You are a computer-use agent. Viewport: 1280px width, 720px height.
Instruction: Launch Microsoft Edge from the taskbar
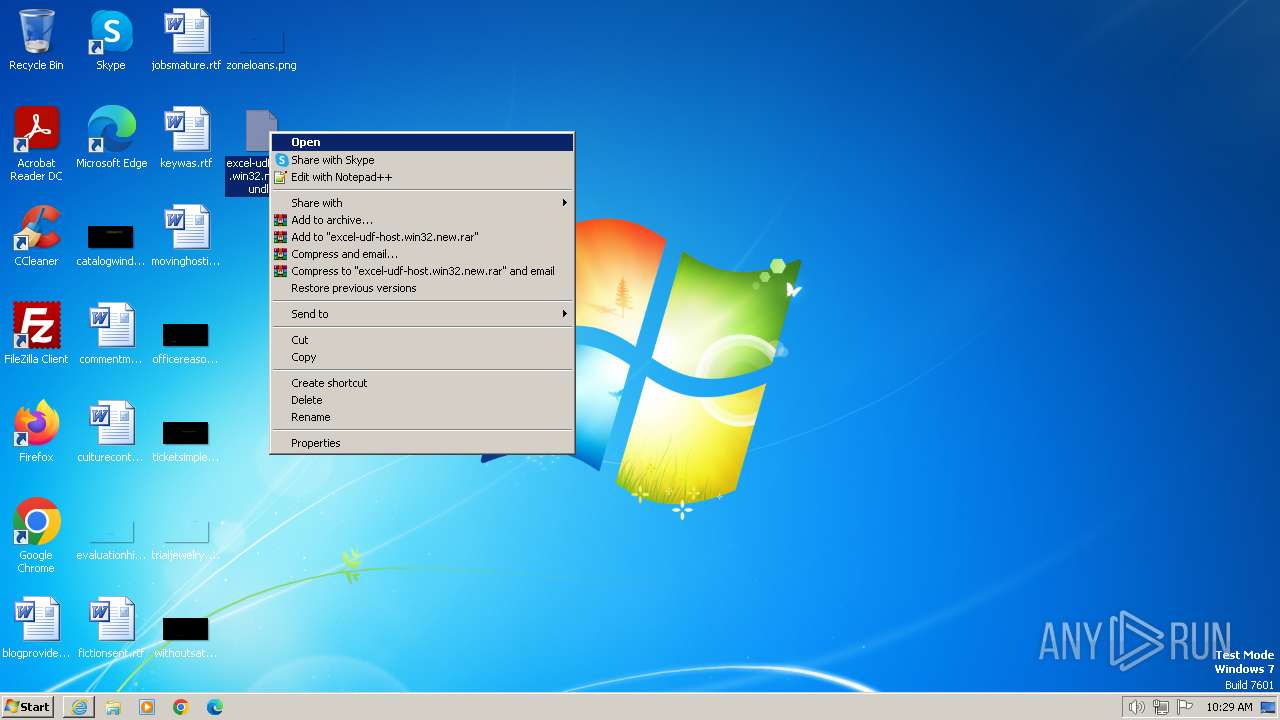pyautogui.click(x=215, y=707)
